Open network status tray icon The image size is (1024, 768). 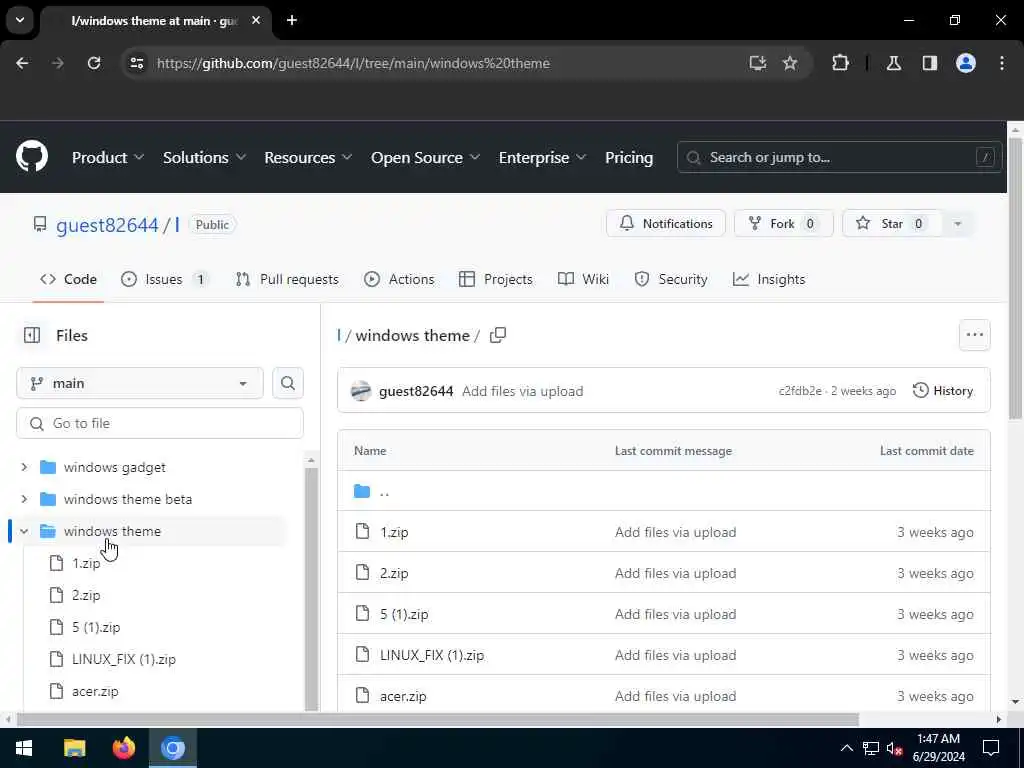tap(871, 748)
